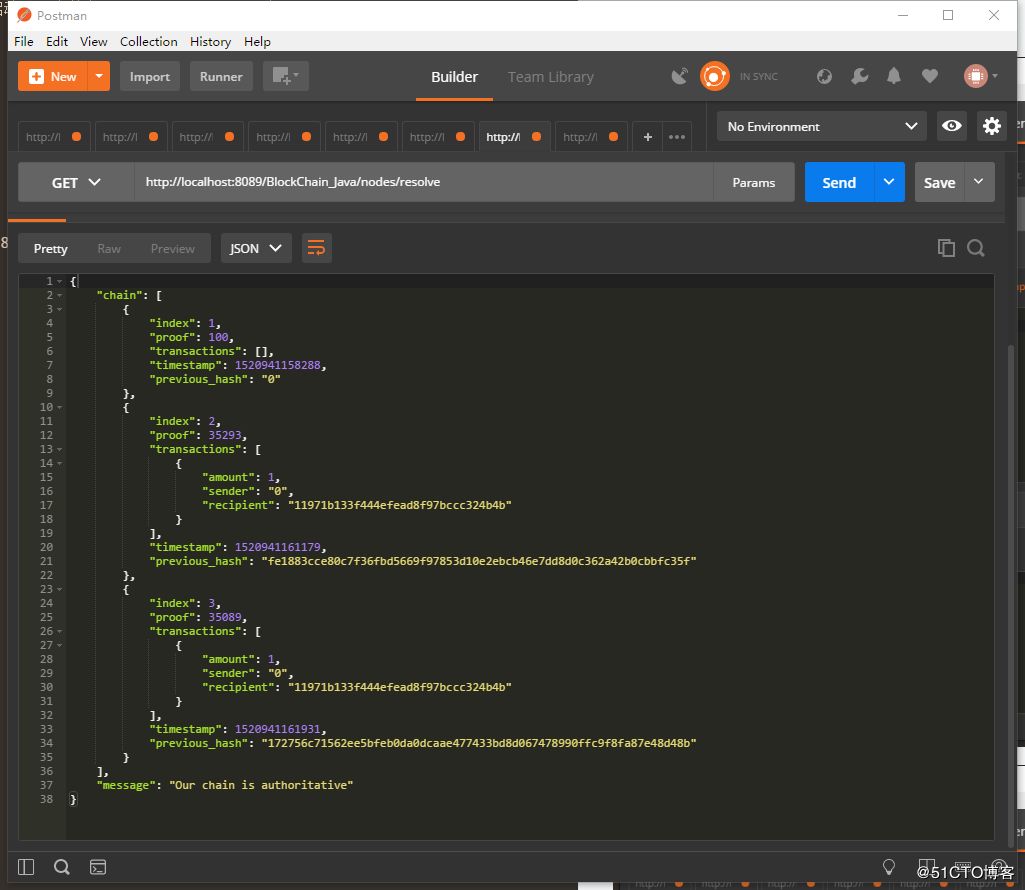This screenshot has width=1025, height=890.
Task: Open the GET method dropdown
Action: click(x=76, y=183)
